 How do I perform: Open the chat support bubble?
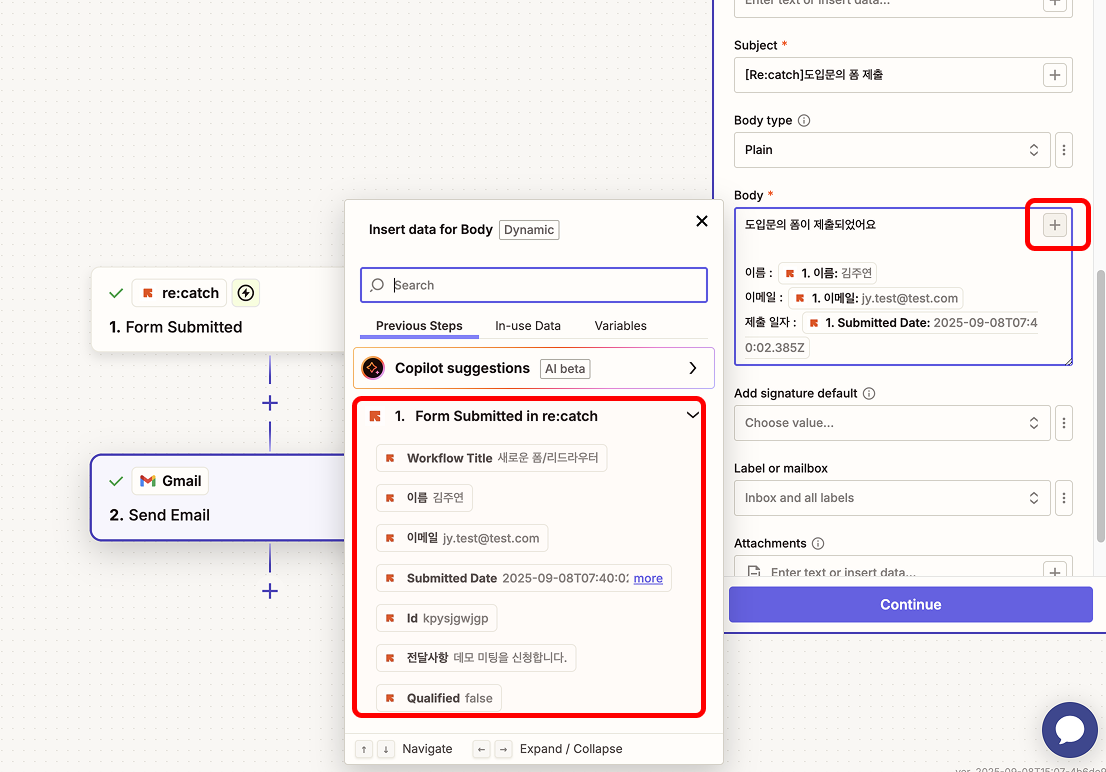1069,730
